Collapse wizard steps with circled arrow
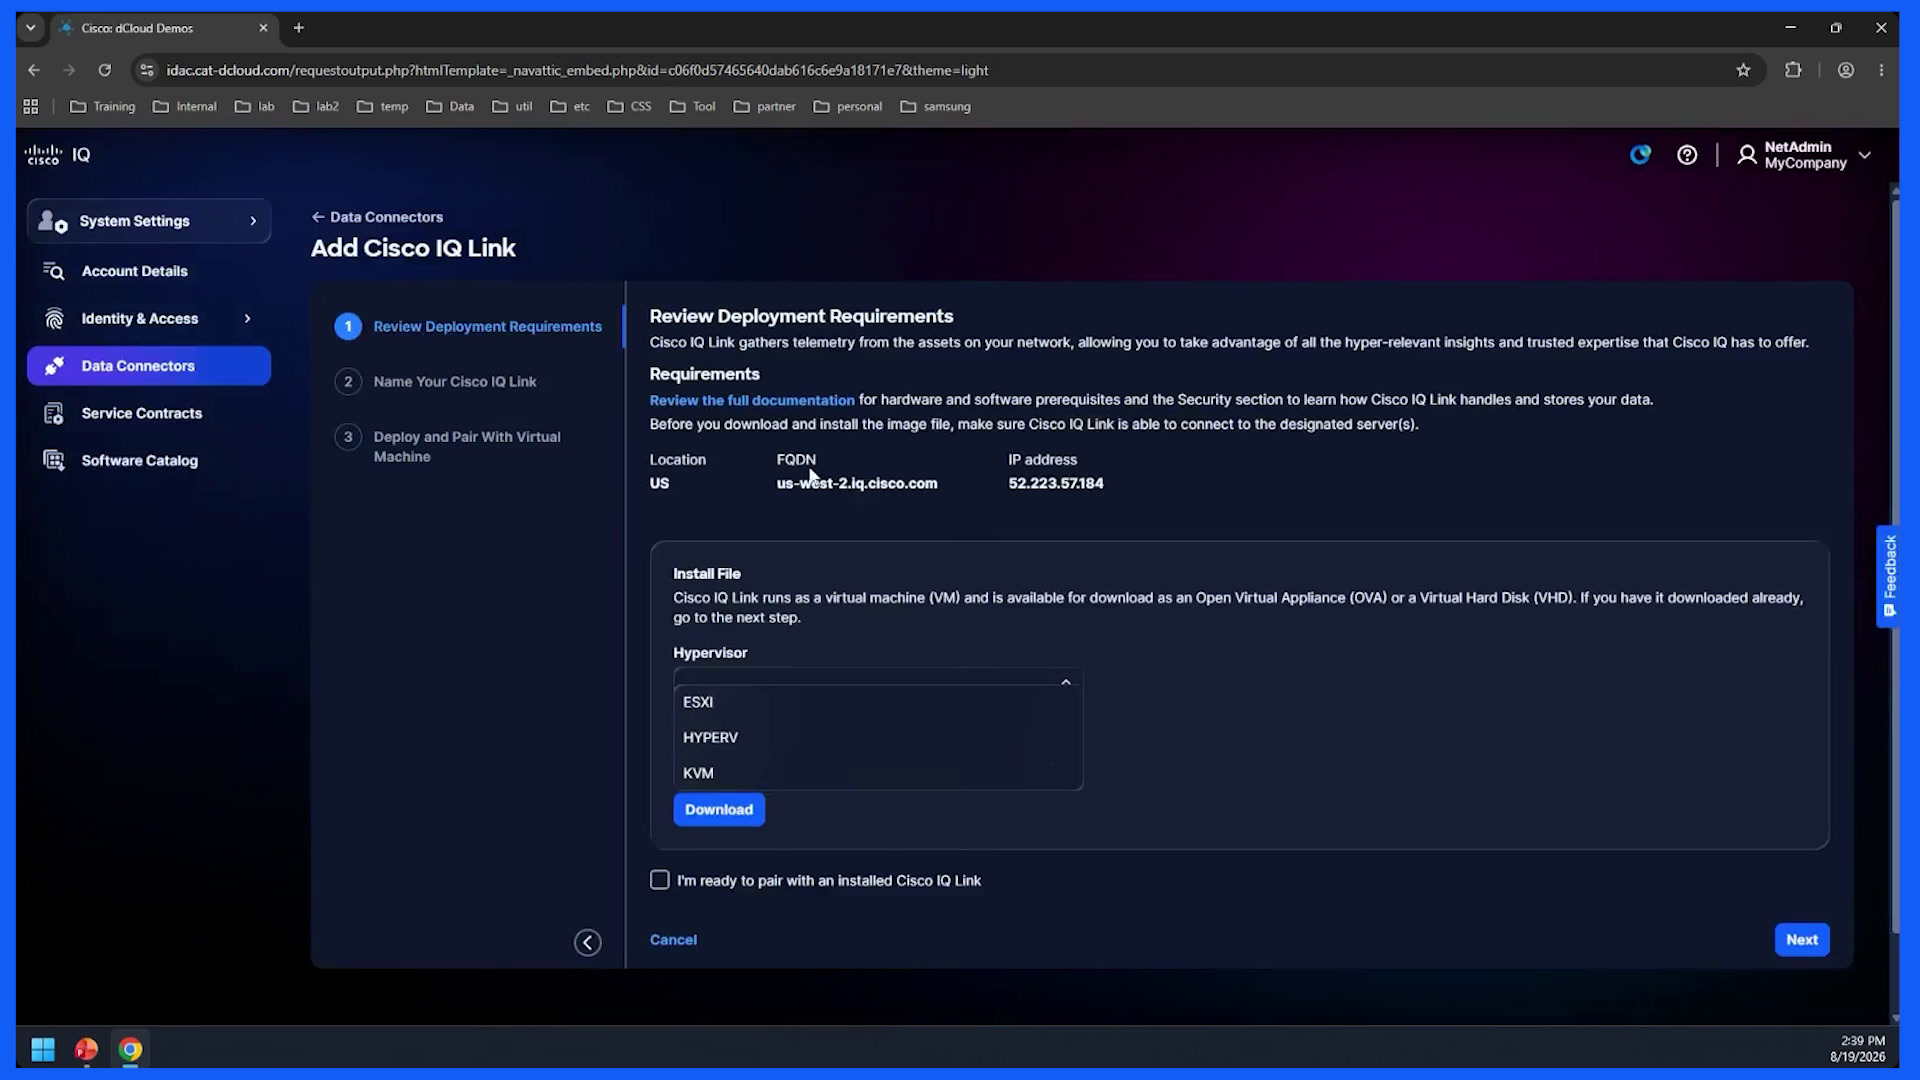This screenshot has height=1080, width=1920. [x=588, y=942]
